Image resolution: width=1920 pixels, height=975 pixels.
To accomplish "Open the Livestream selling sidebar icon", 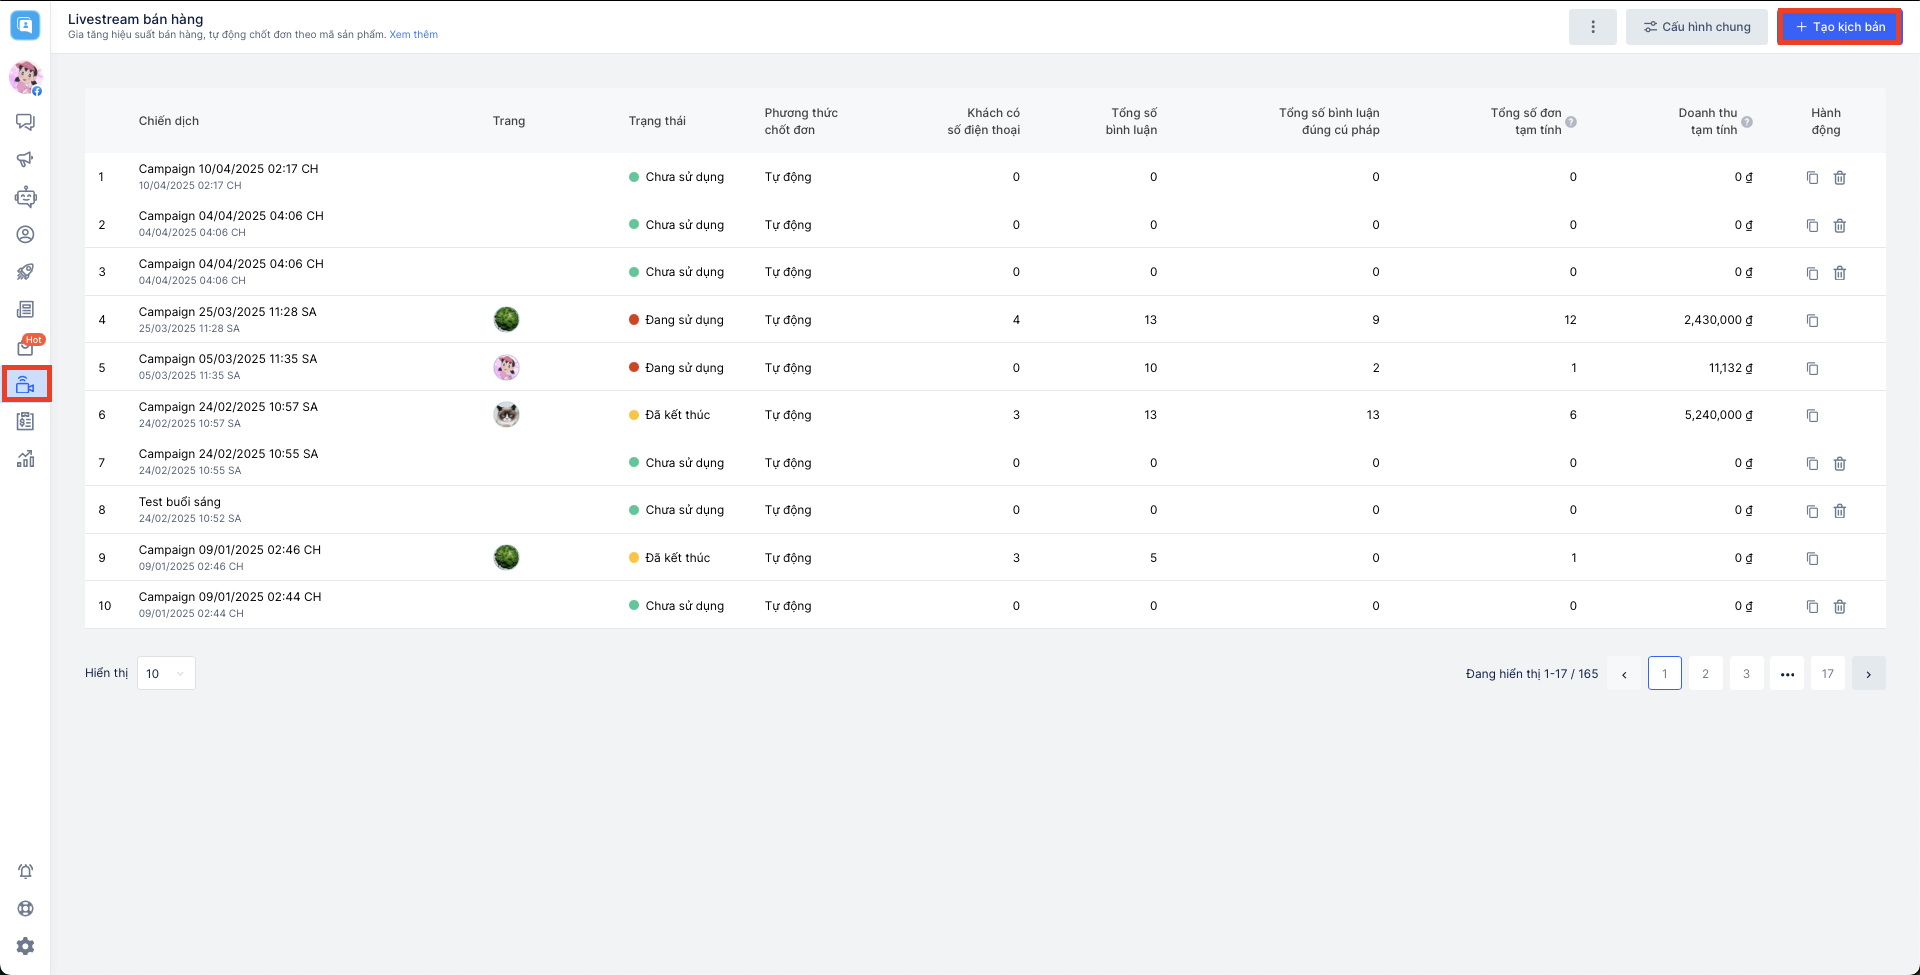I will tap(26, 385).
